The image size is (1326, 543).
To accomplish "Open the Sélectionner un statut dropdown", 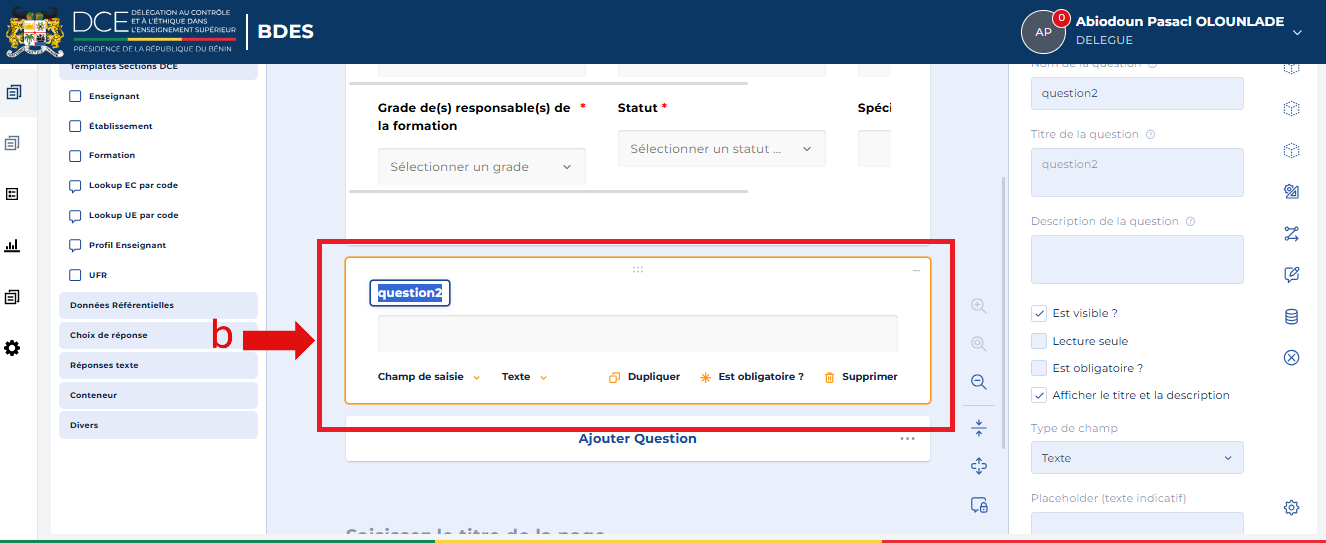I will point(721,148).
